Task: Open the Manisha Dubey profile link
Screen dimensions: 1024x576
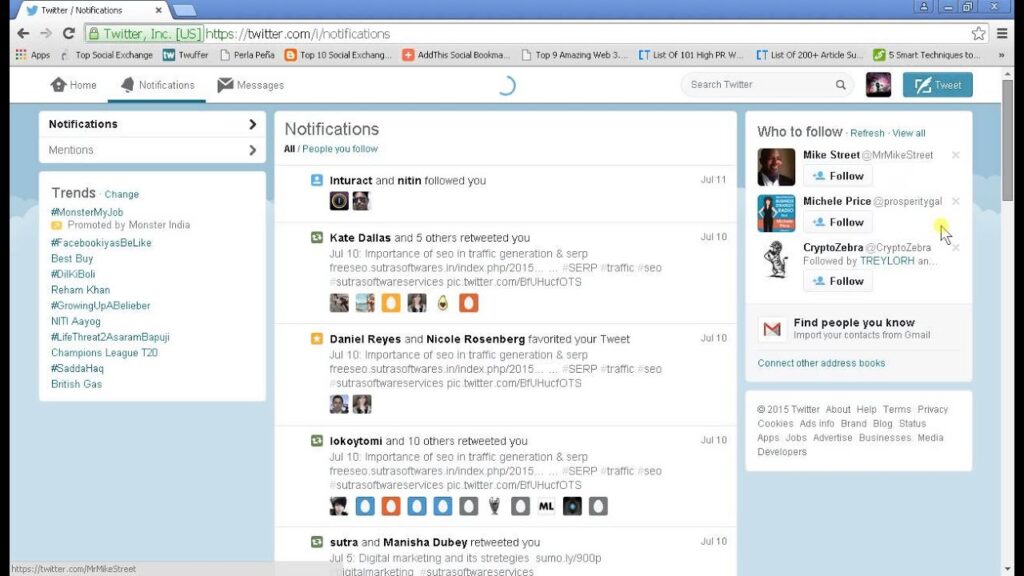Action: tap(425, 542)
